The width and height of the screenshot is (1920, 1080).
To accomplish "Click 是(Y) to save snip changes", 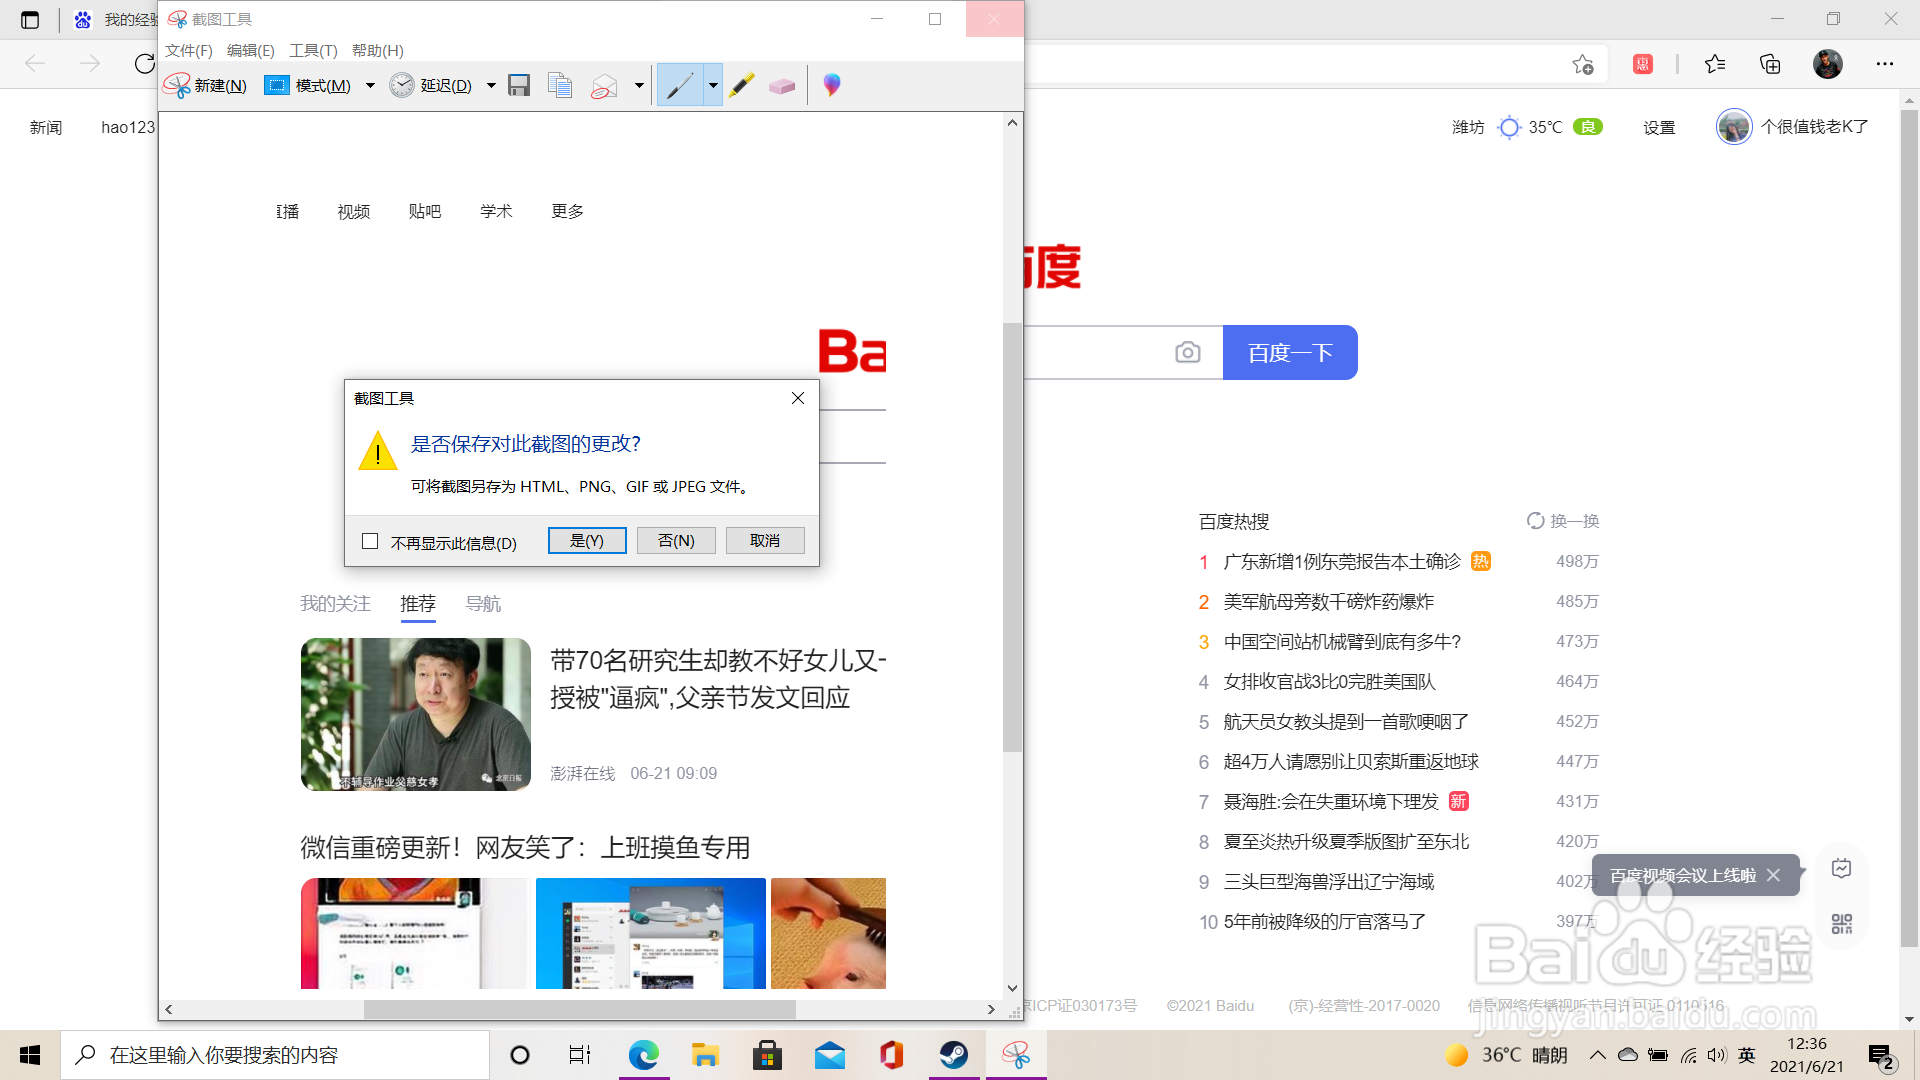I will pyautogui.click(x=587, y=540).
